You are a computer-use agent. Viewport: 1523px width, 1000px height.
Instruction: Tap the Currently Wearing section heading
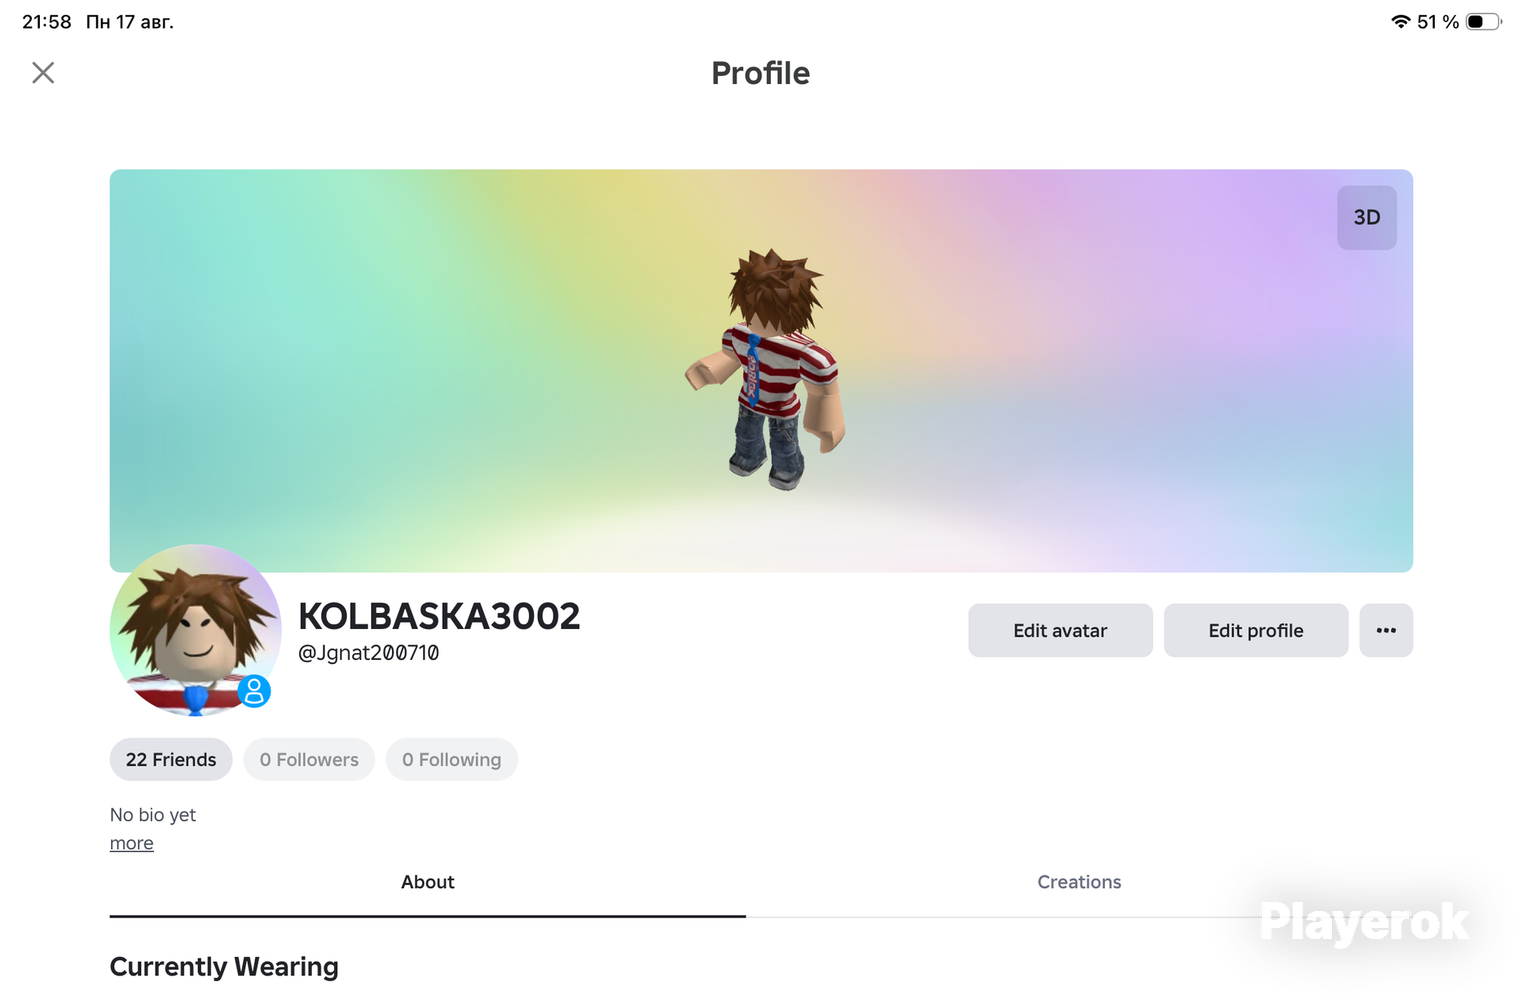click(224, 967)
